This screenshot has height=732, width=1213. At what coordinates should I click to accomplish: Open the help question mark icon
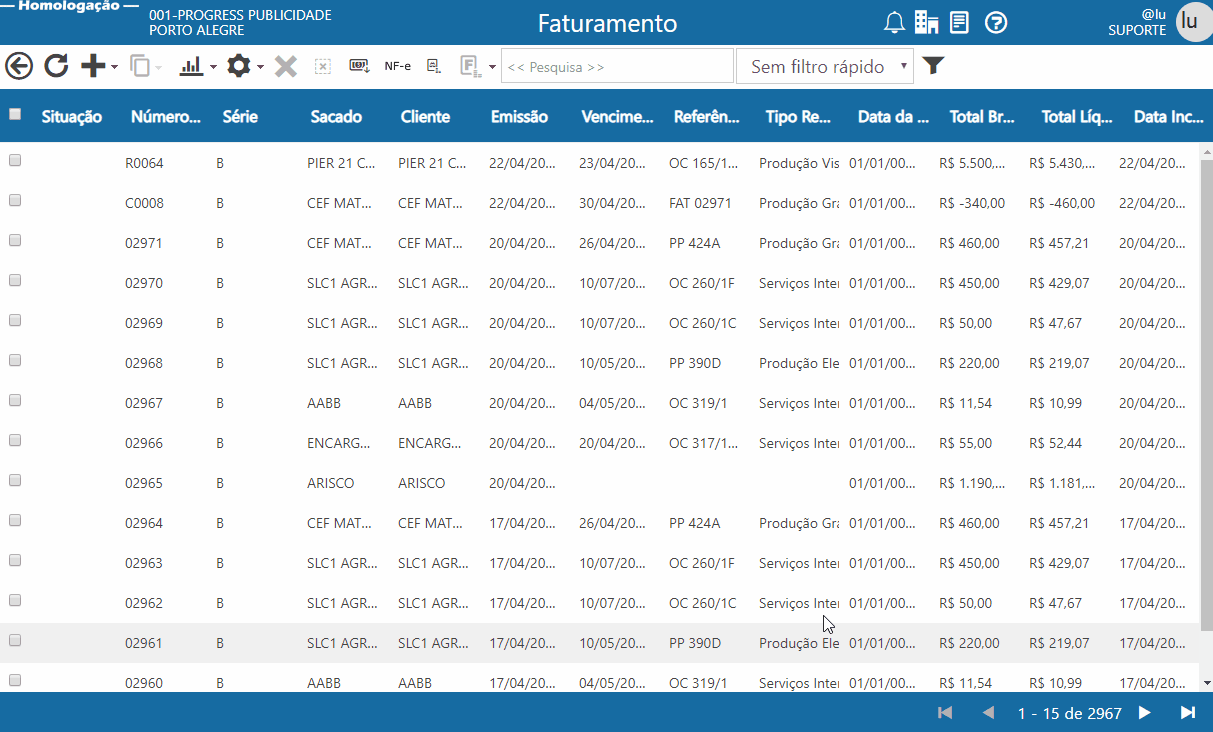click(996, 23)
